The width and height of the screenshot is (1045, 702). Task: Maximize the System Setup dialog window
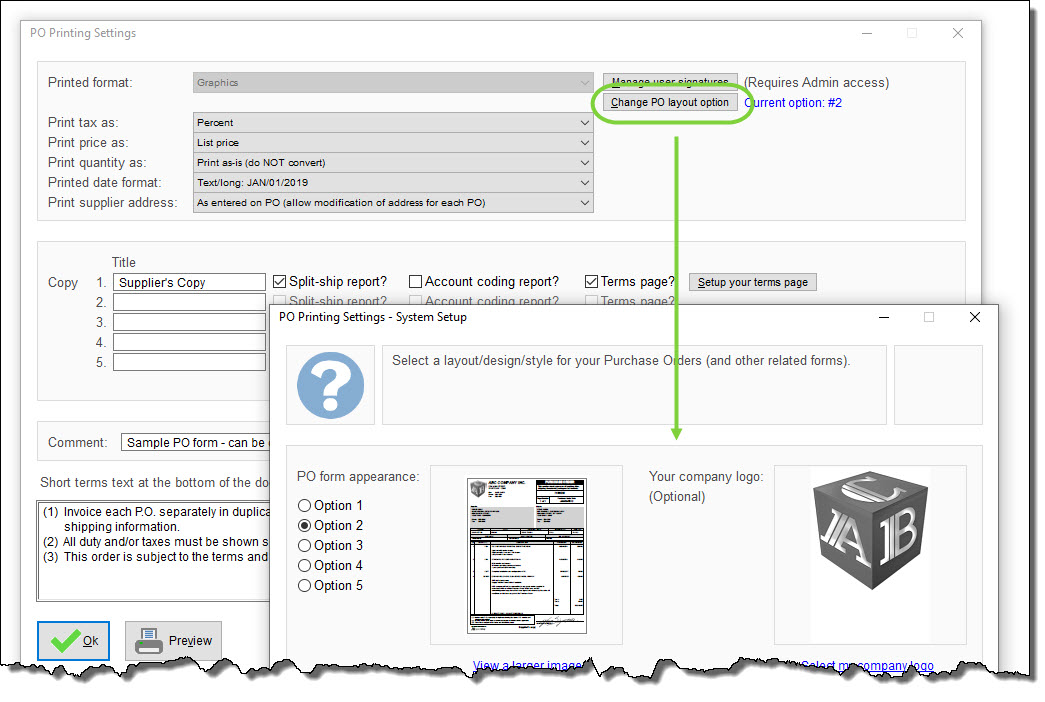[929, 317]
